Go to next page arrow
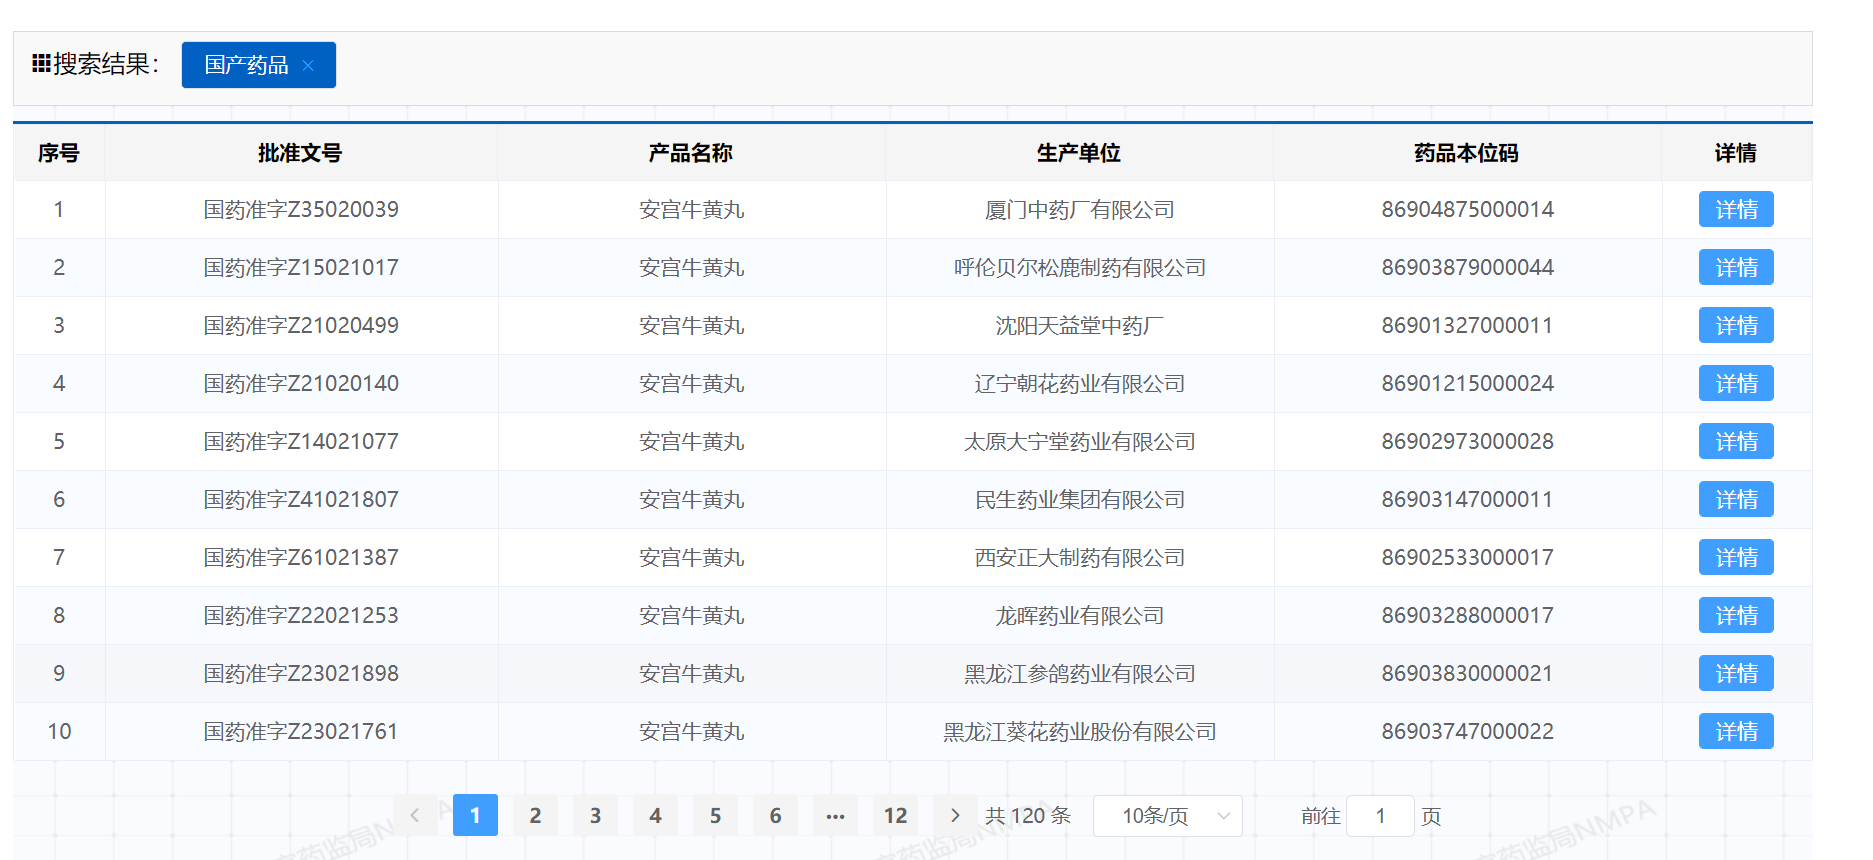 pos(955,816)
